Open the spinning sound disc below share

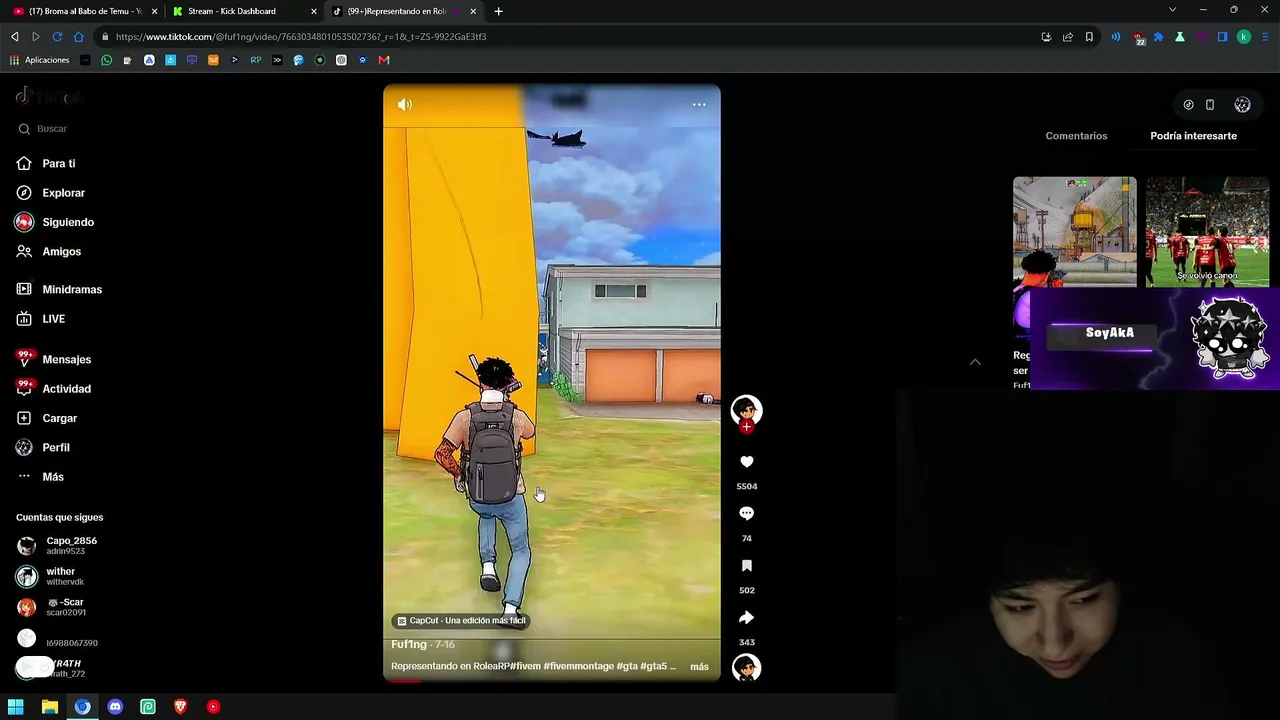point(746,667)
